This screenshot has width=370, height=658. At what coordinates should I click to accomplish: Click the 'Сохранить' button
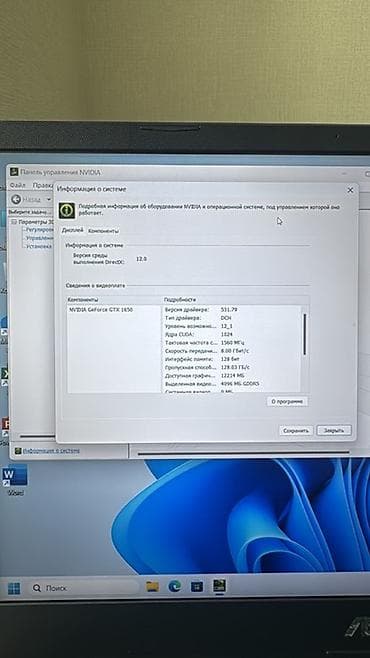[296, 431]
